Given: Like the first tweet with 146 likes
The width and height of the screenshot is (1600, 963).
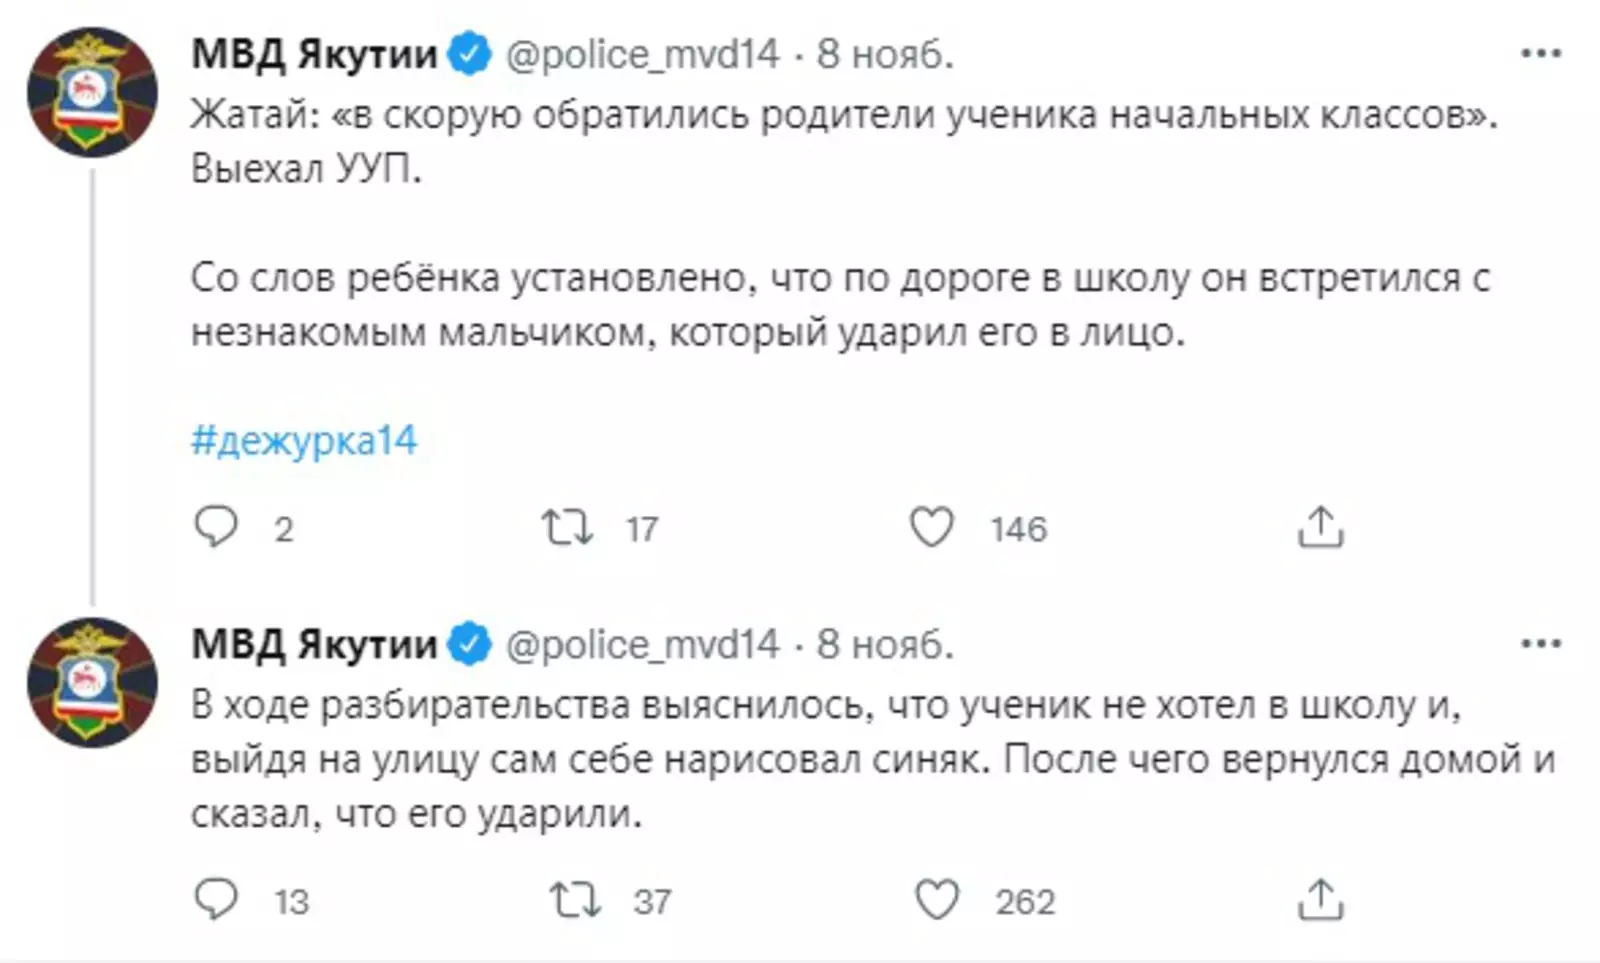Looking at the screenshot, I should 931,527.
